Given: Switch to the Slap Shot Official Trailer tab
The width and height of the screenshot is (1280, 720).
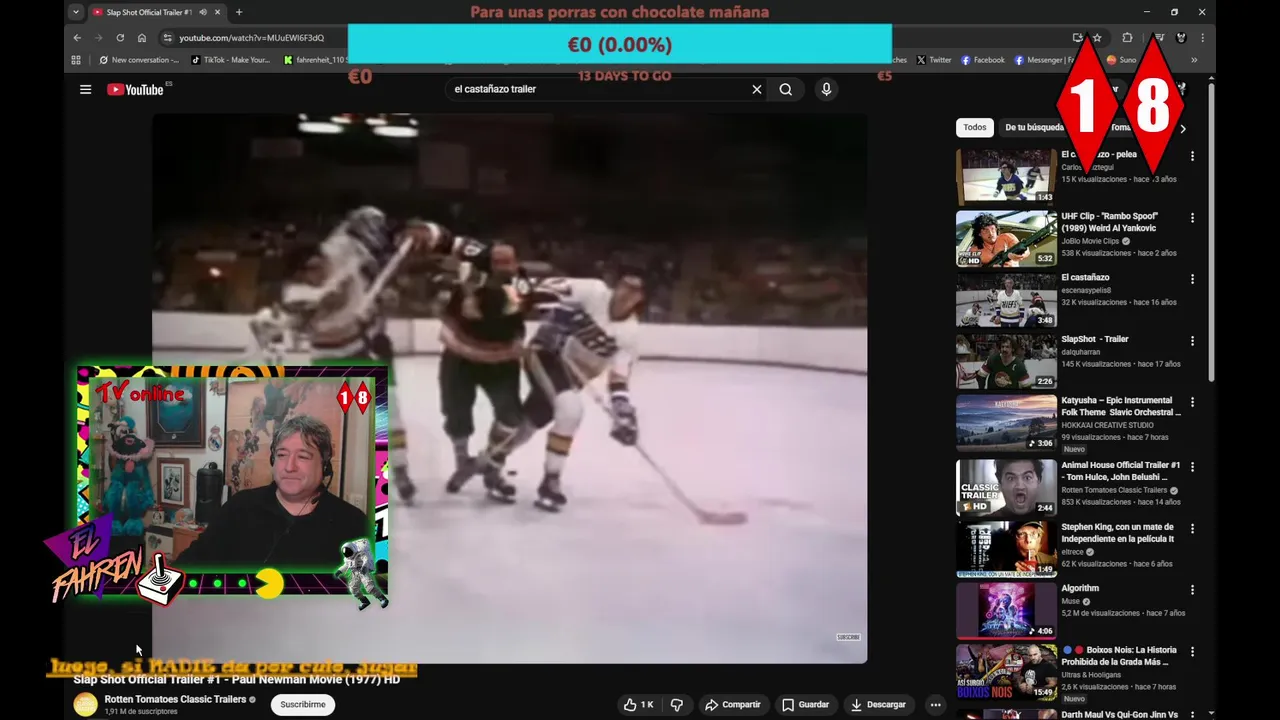Looking at the screenshot, I should click(148, 12).
